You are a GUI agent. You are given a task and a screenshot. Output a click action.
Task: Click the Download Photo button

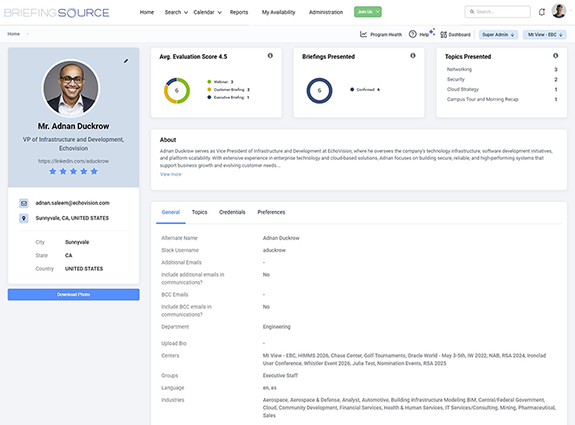[x=73, y=294]
